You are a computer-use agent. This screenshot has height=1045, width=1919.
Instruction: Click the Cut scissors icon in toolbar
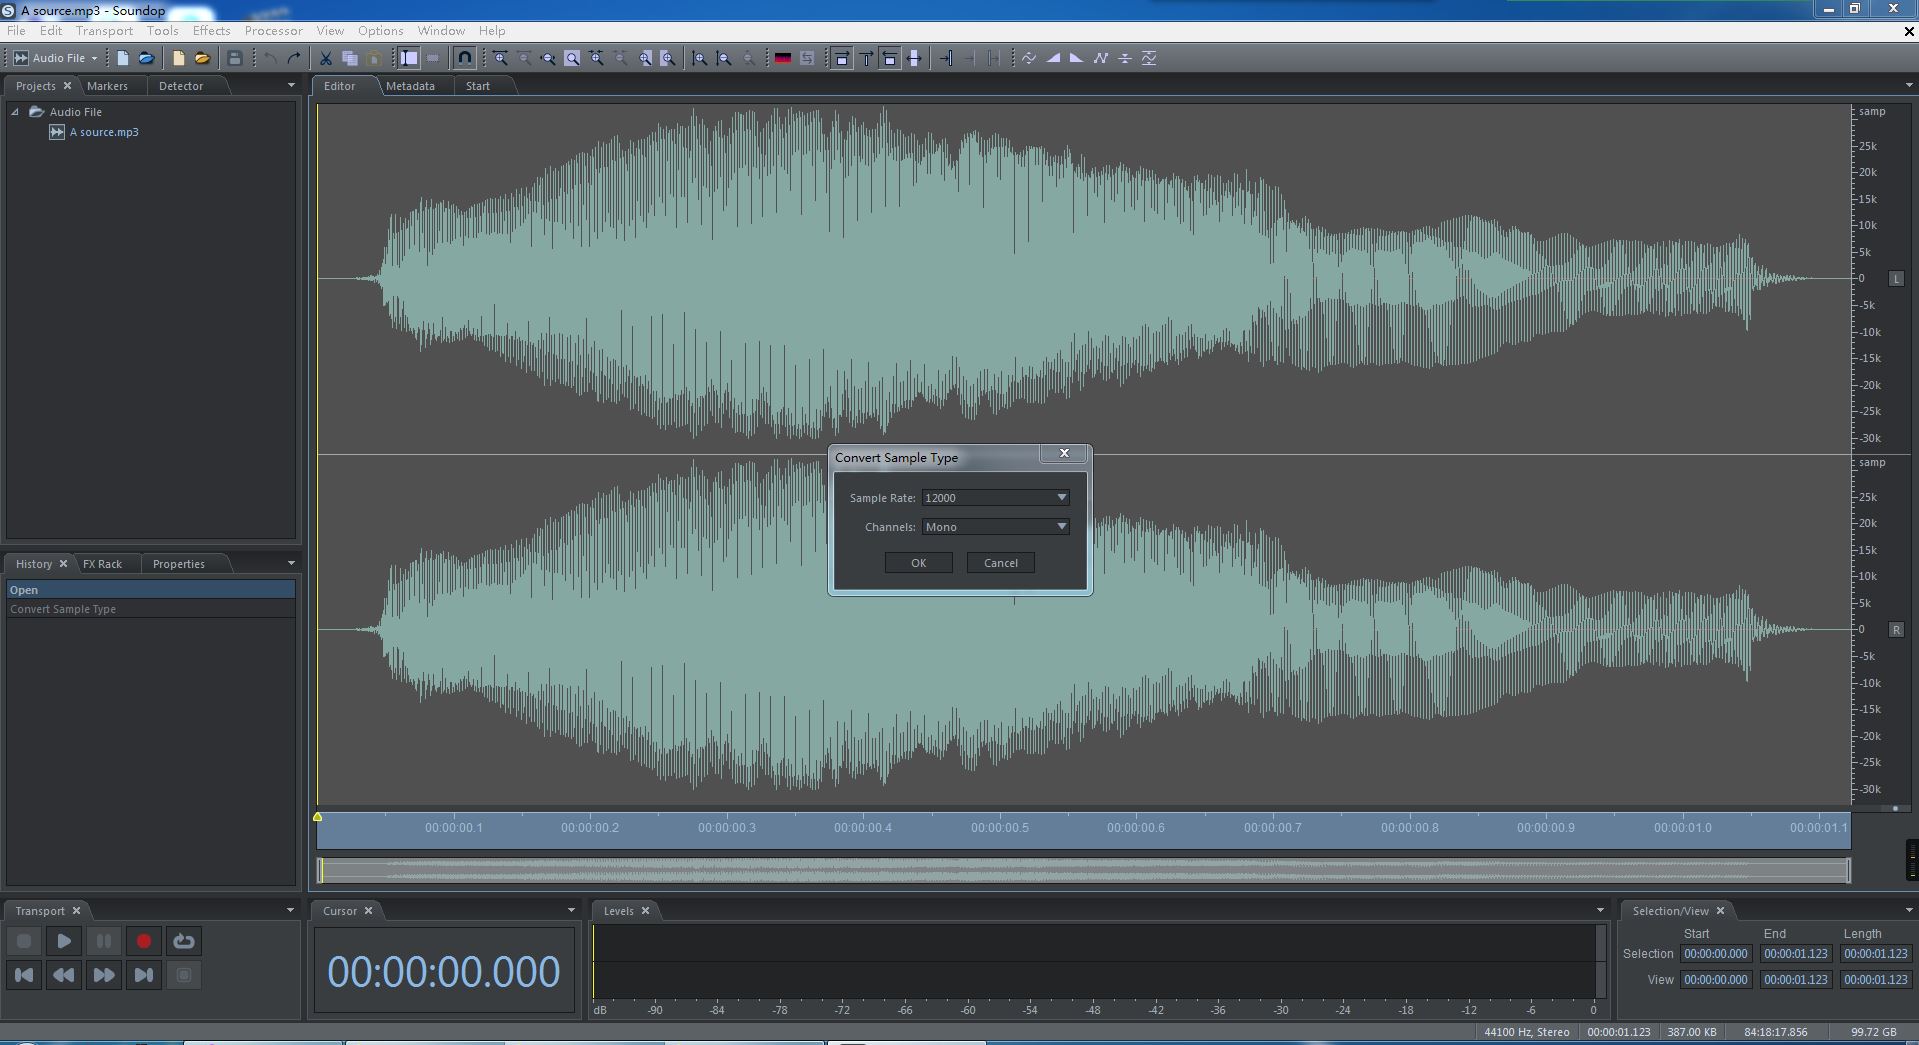click(x=325, y=58)
